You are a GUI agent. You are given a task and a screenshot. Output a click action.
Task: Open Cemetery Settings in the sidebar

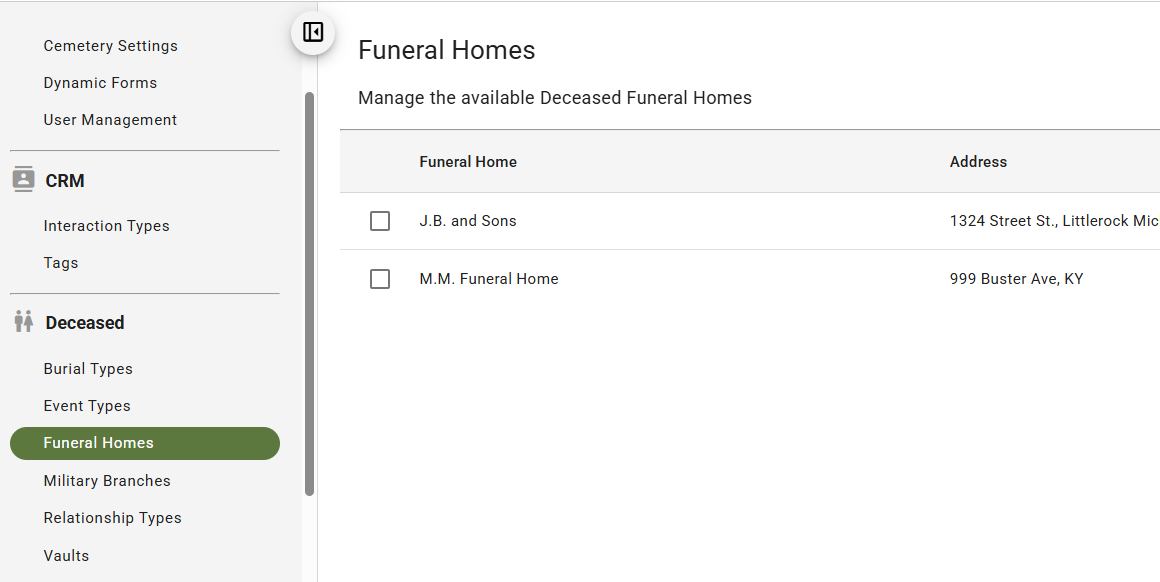click(x=110, y=46)
